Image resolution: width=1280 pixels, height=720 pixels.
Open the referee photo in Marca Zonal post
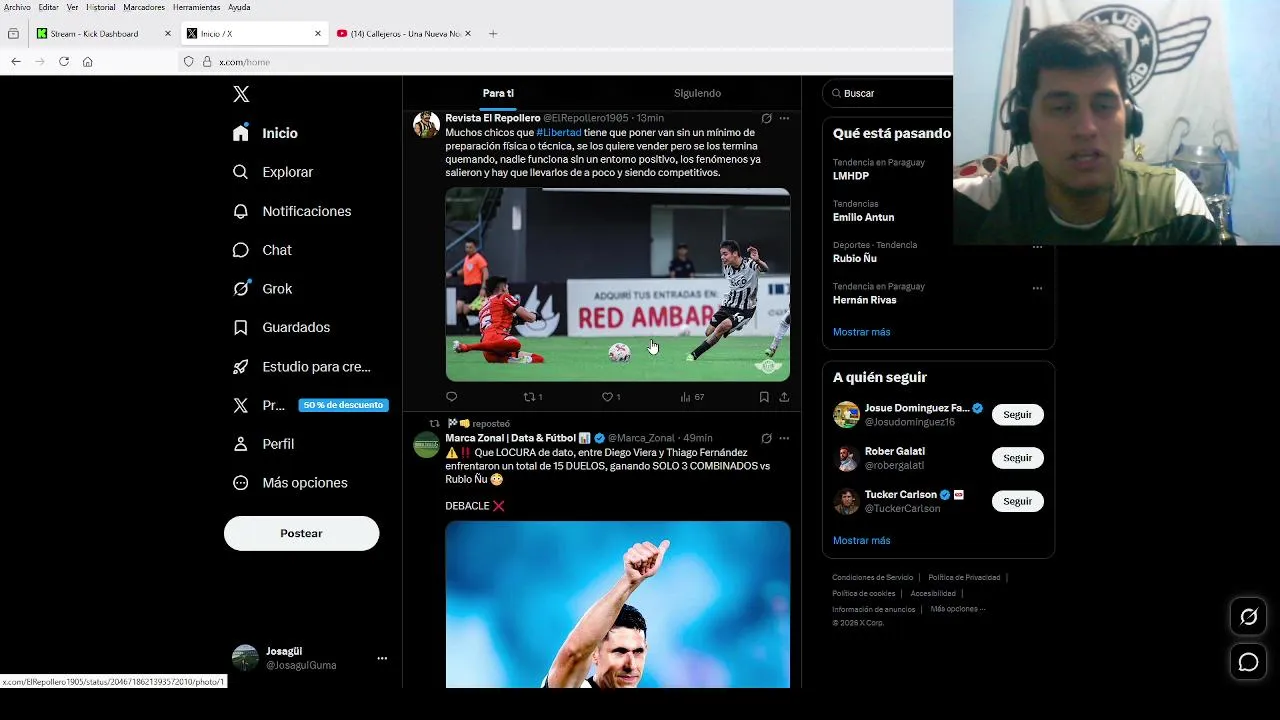(617, 604)
